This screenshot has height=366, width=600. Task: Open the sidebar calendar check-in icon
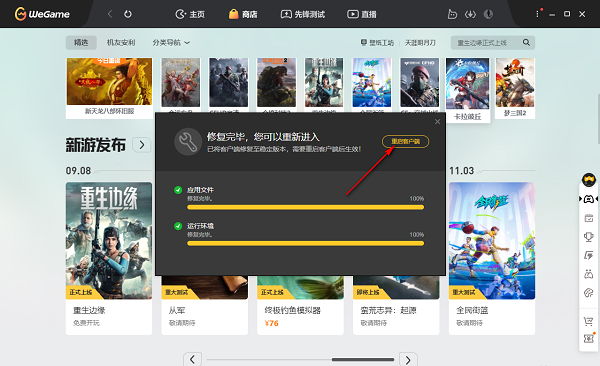pyautogui.click(x=589, y=218)
